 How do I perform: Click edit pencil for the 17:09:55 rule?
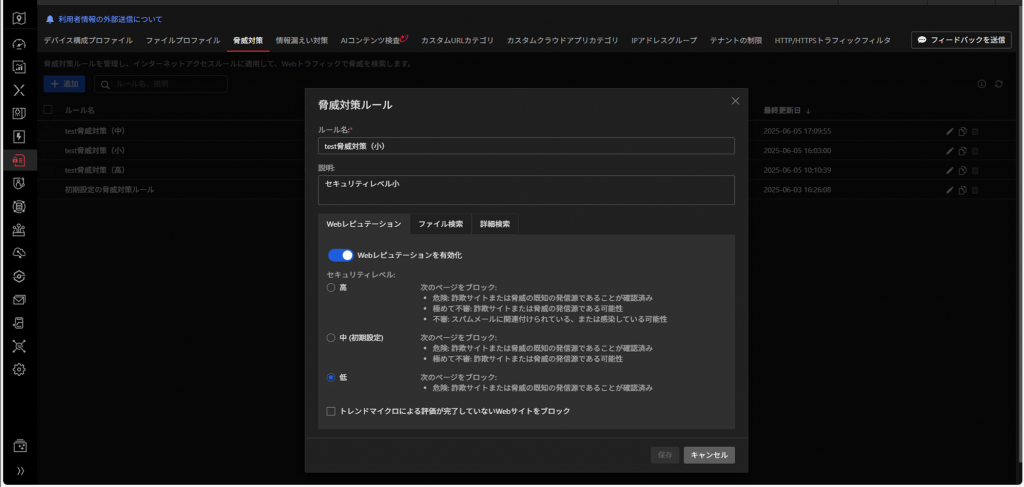pos(950,131)
